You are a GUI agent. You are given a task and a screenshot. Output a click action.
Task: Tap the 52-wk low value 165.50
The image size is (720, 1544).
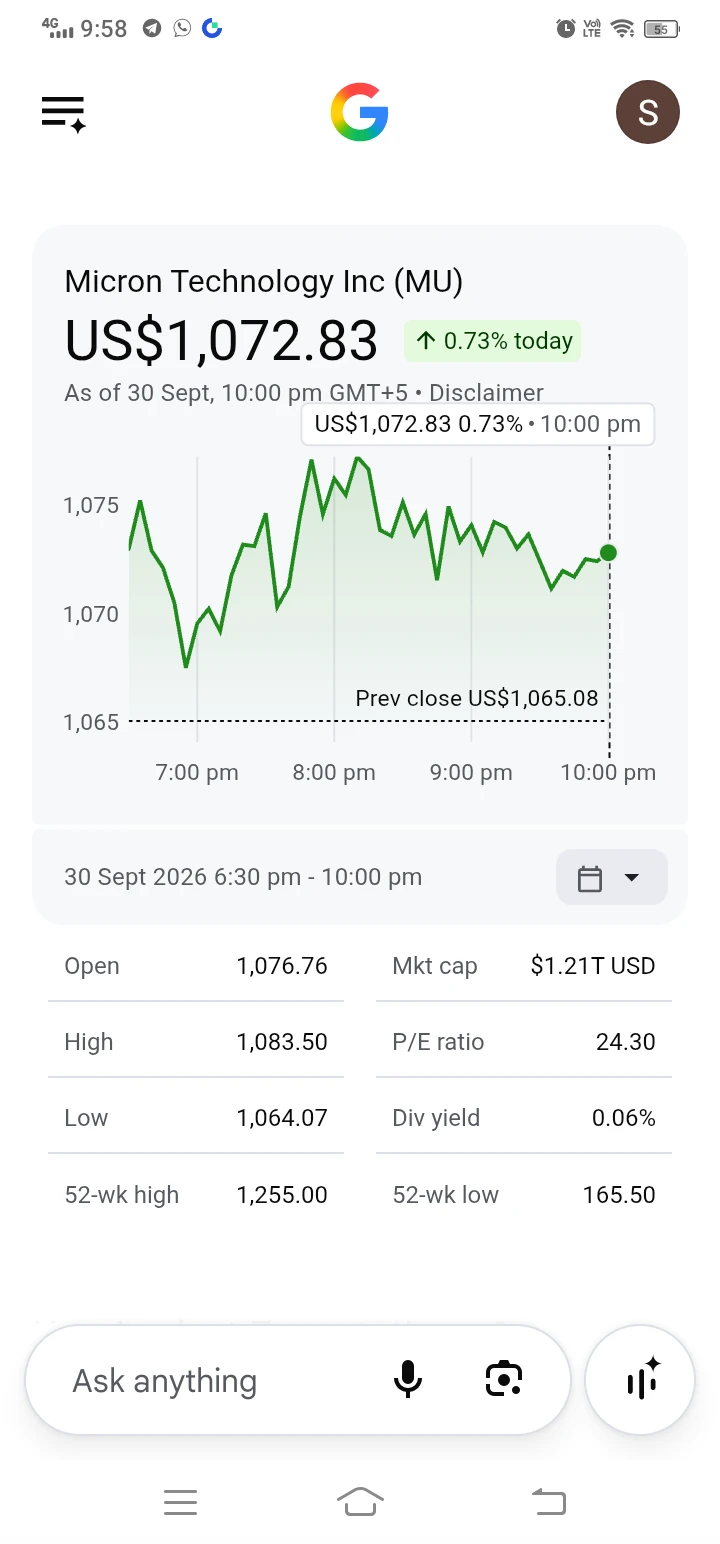tap(619, 1195)
